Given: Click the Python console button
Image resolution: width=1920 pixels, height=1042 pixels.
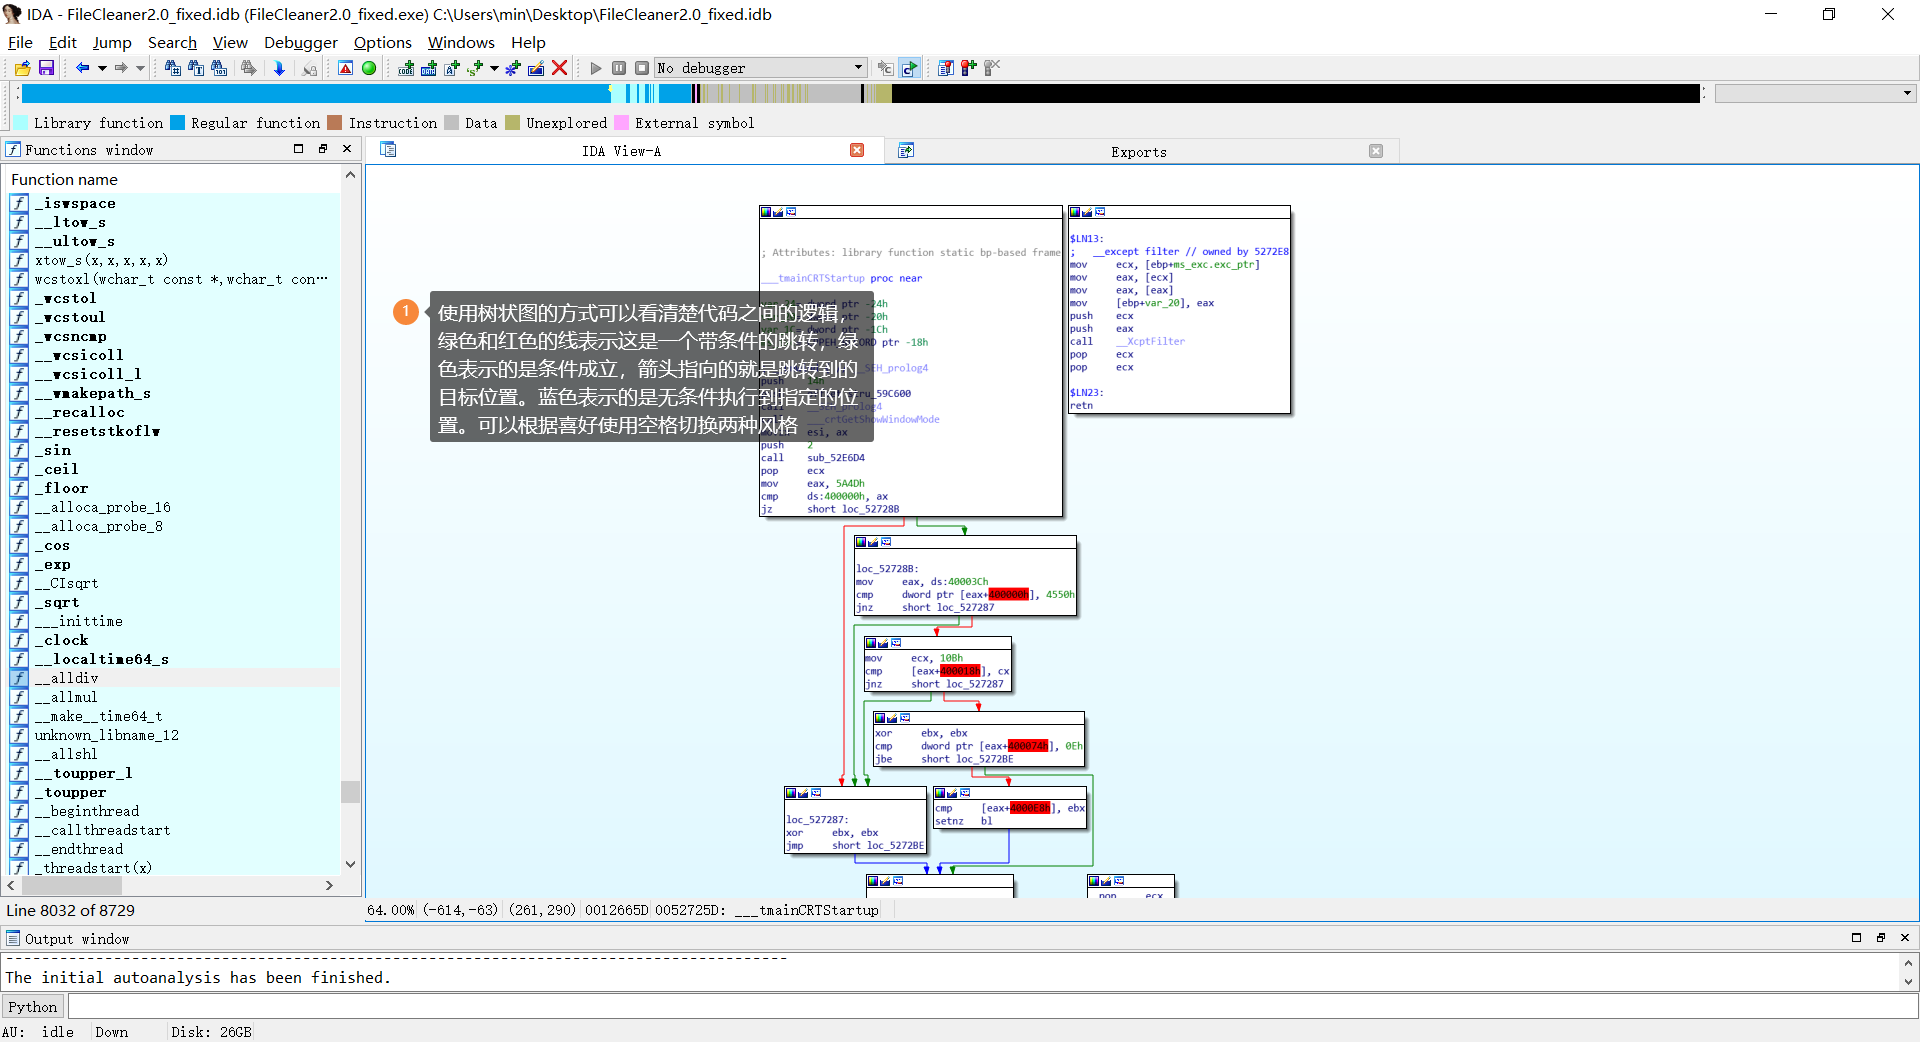Looking at the screenshot, I should 33,1007.
